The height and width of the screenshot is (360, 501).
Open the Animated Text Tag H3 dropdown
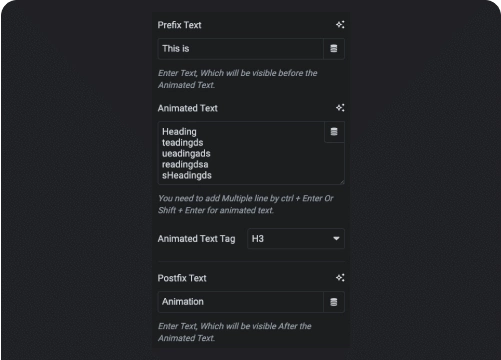click(x=296, y=239)
